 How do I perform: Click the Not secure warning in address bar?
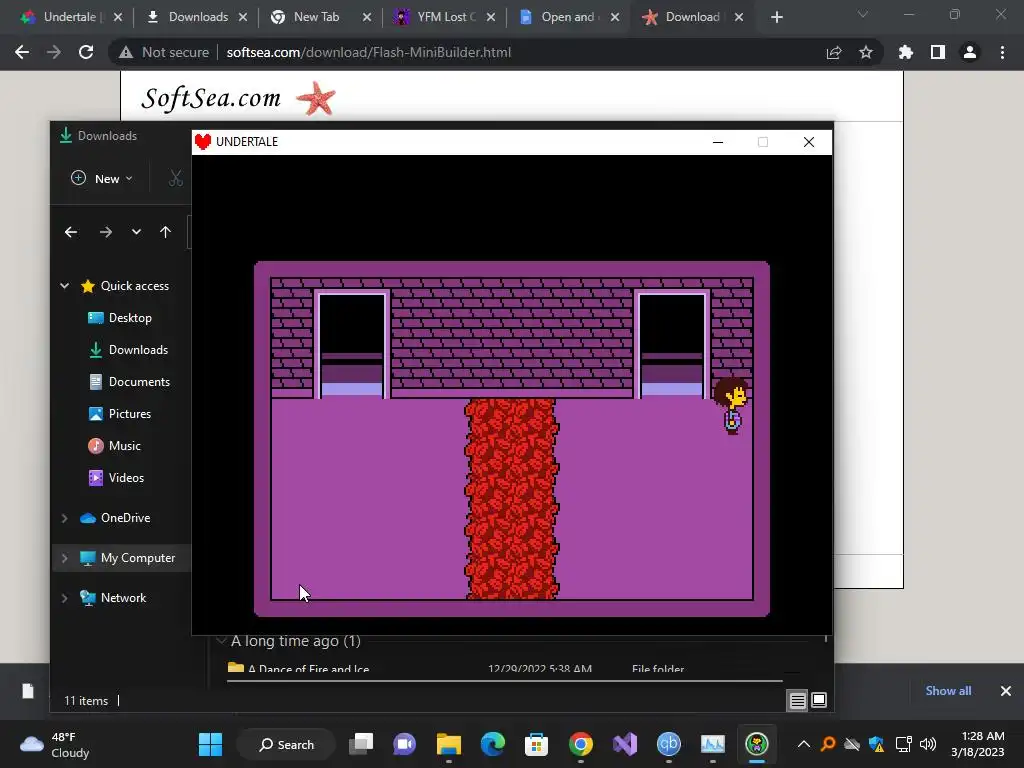tap(164, 52)
